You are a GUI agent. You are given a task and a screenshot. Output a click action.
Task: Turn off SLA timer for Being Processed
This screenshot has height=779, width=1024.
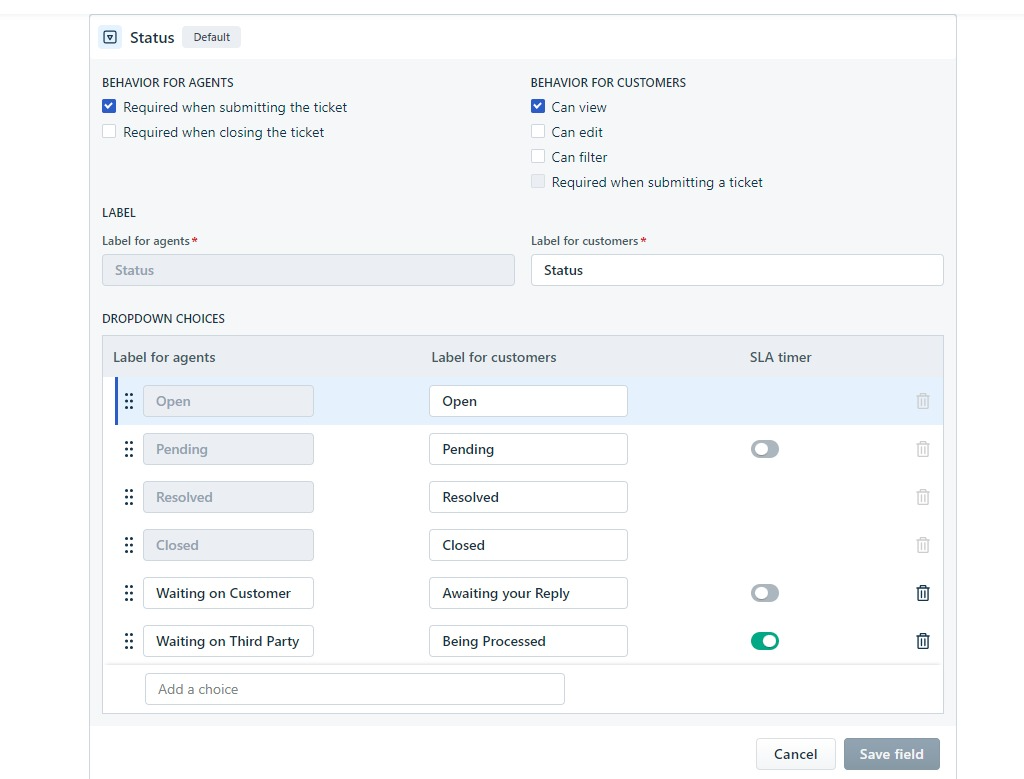coord(765,641)
